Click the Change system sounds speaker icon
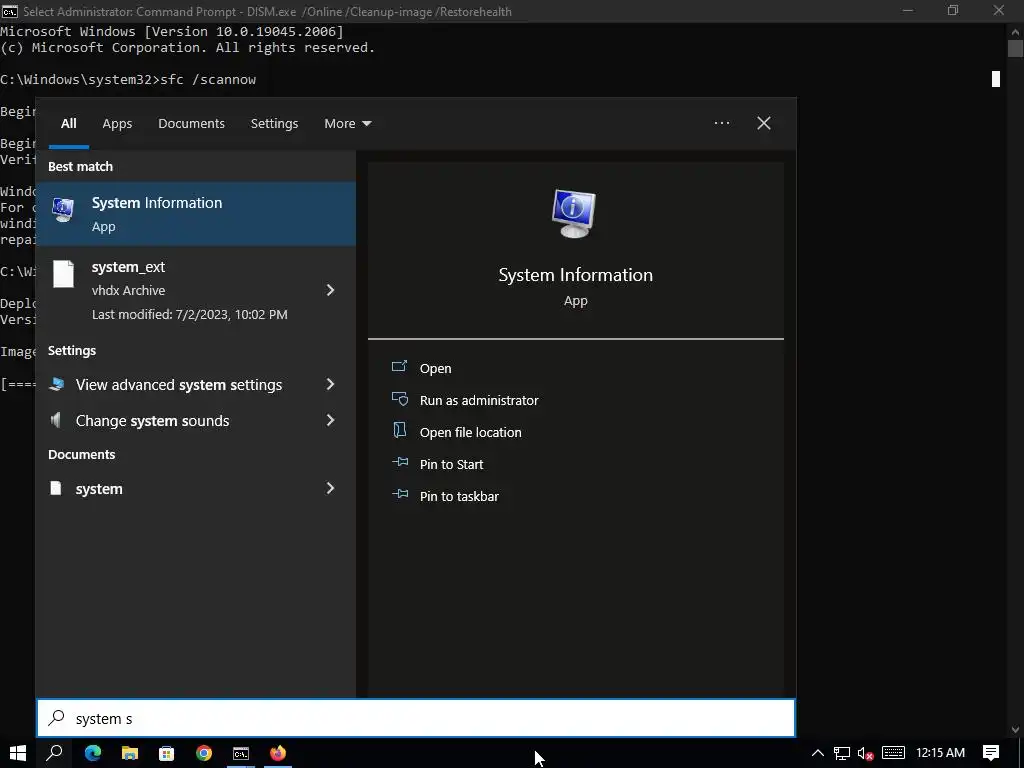 point(56,420)
